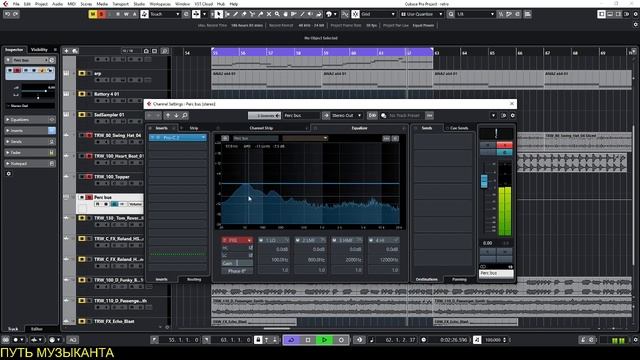Screen dimensions: 640x360
Task: Open the Grid snap type dropdown
Action: coord(378,14)
